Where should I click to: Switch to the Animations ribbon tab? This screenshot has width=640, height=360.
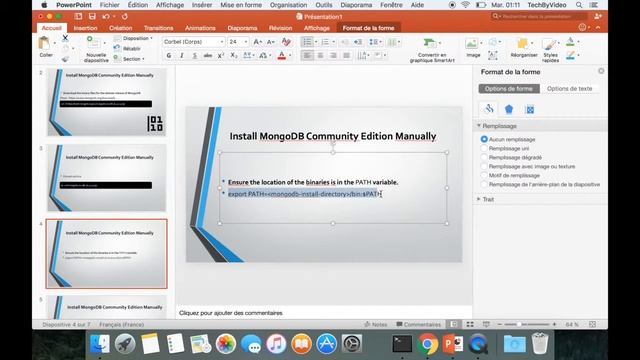coord(200,28)
